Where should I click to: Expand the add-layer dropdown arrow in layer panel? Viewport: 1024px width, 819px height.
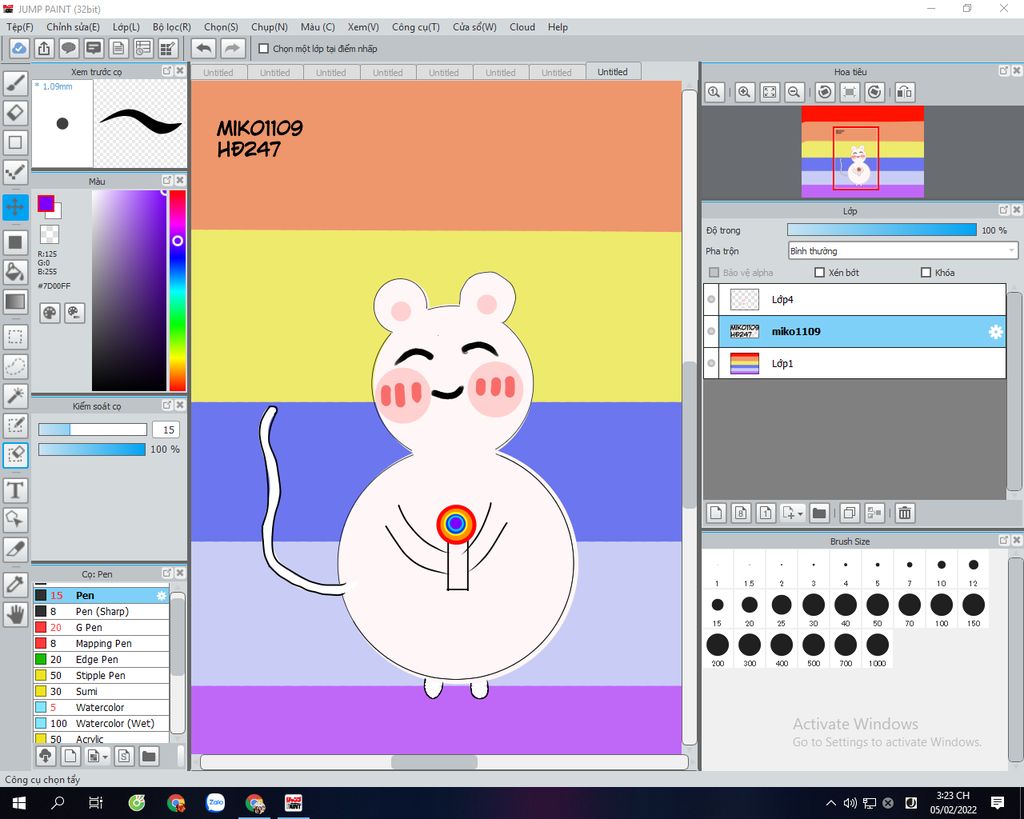pos(801,513)
